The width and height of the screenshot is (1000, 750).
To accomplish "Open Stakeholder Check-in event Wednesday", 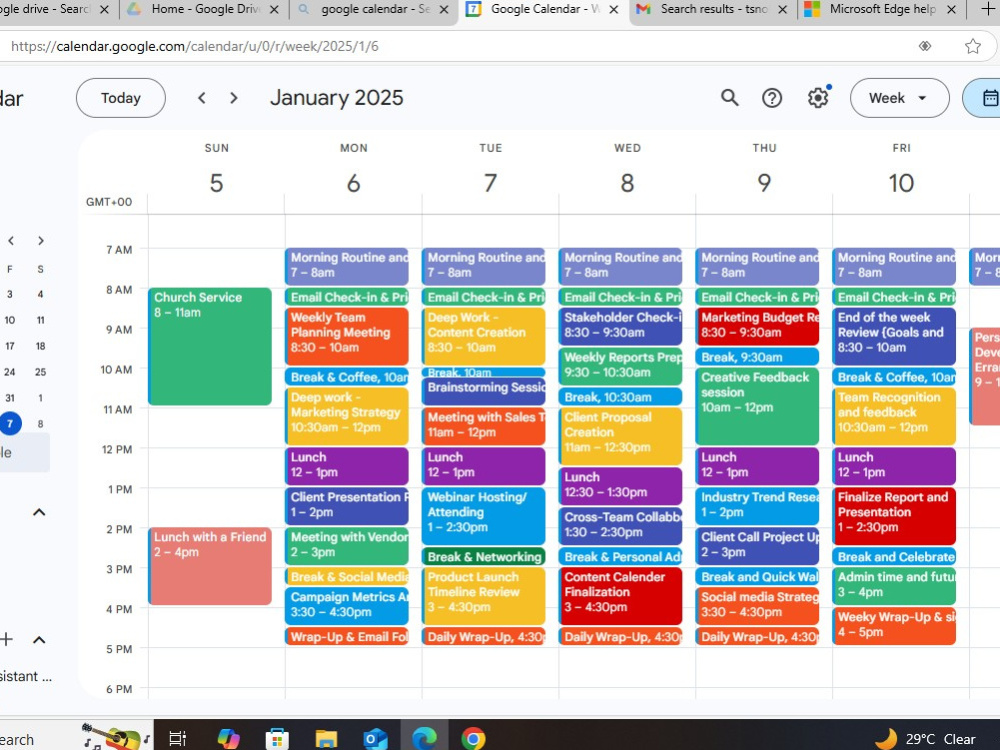I will pyautogui.click(x=620, y=326).
